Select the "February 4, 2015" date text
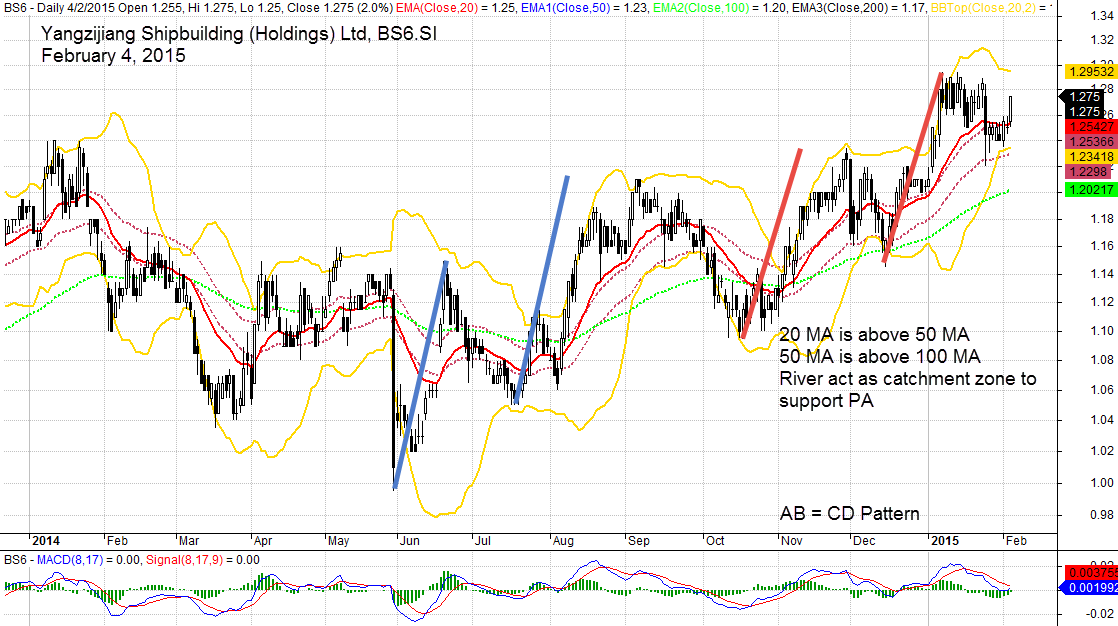 click(x=113, y=56)
